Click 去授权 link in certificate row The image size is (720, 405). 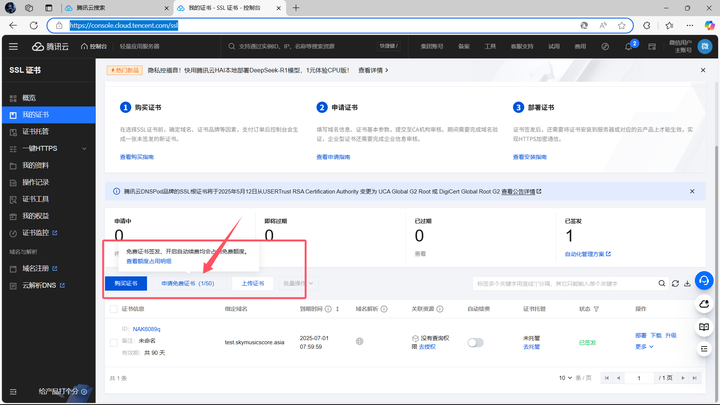click(427, 347)
